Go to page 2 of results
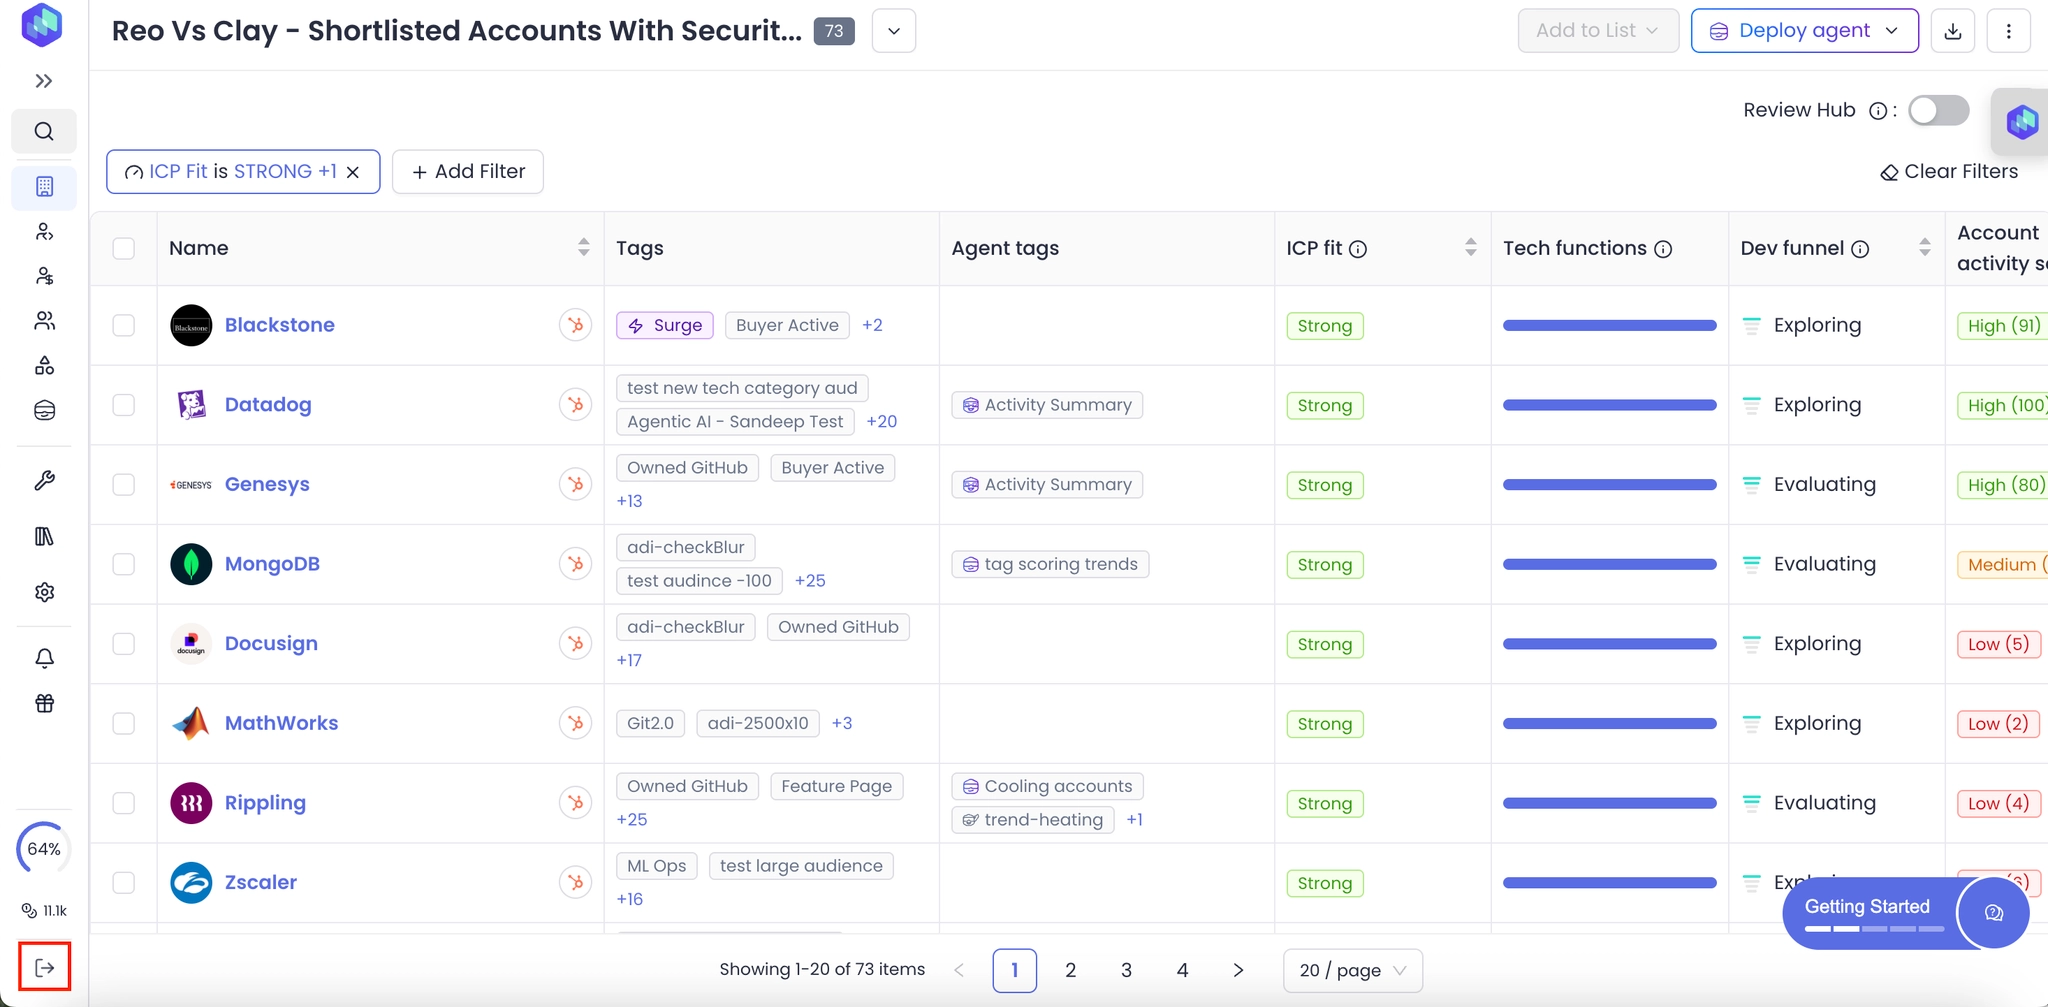Image resolution: width=2048 pixels, height=1007 pixels. pos(1070,970)
